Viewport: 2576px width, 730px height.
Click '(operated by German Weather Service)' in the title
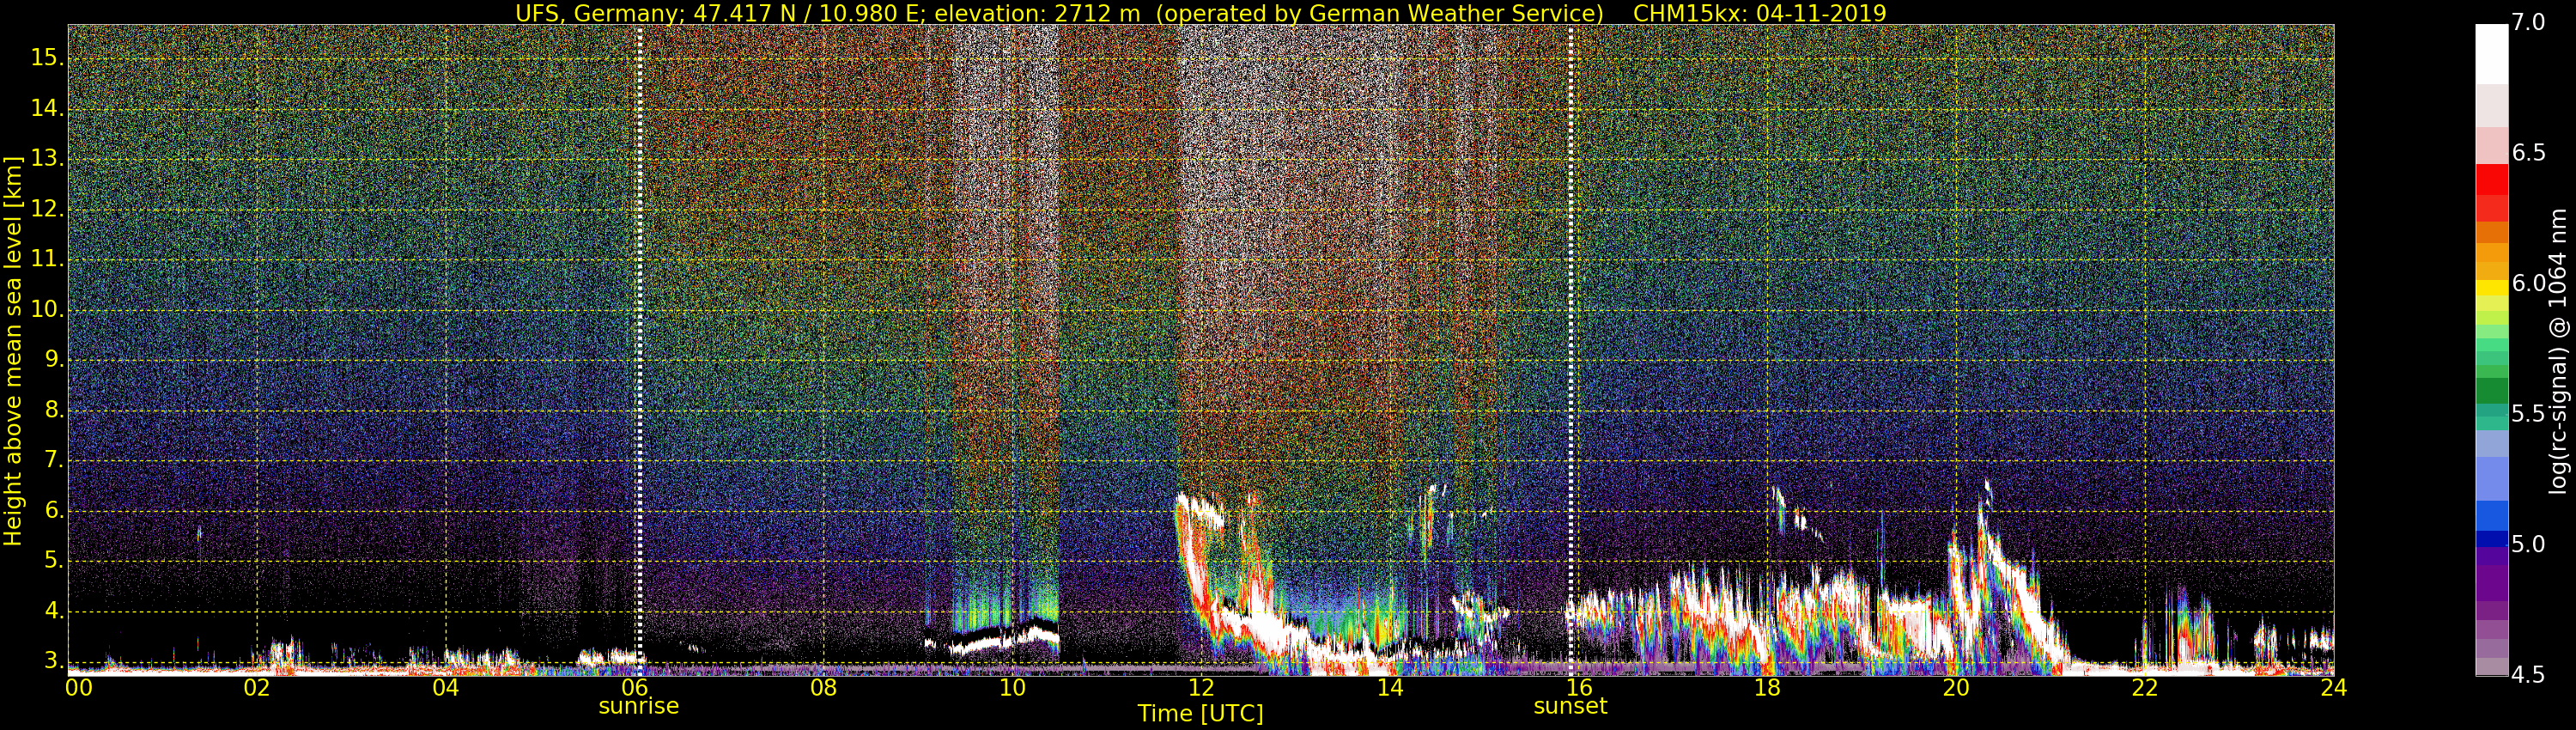coord(1380,13)
